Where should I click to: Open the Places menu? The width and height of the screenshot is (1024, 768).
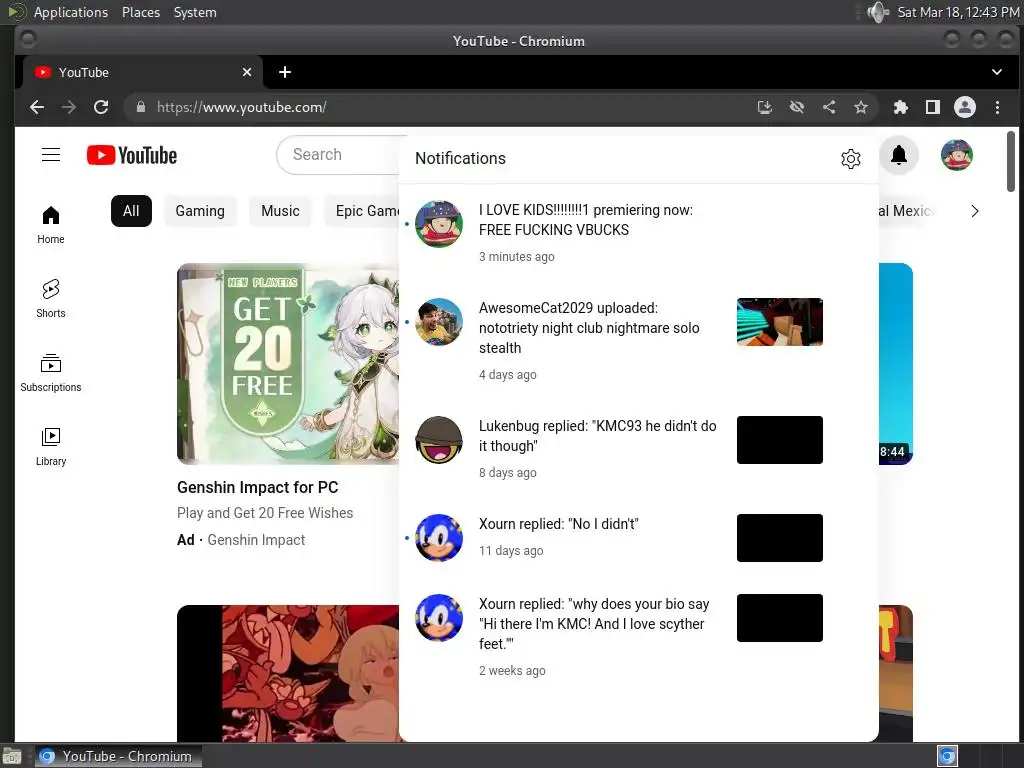(x=140, y=12)
